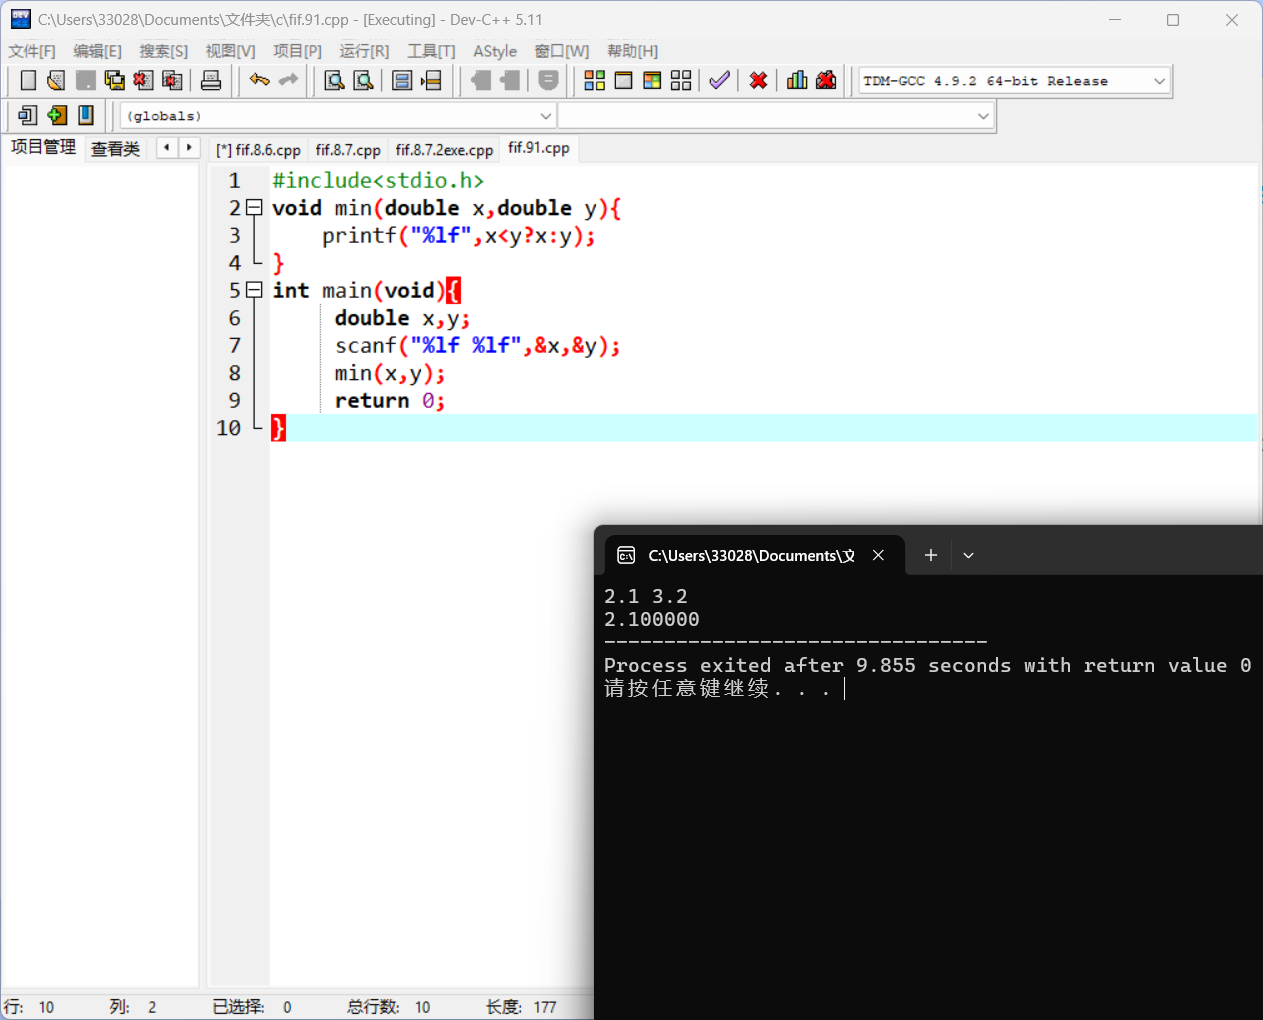Click line number 6 in the gutter
Screen dimensions: 1263x1020
235,318
